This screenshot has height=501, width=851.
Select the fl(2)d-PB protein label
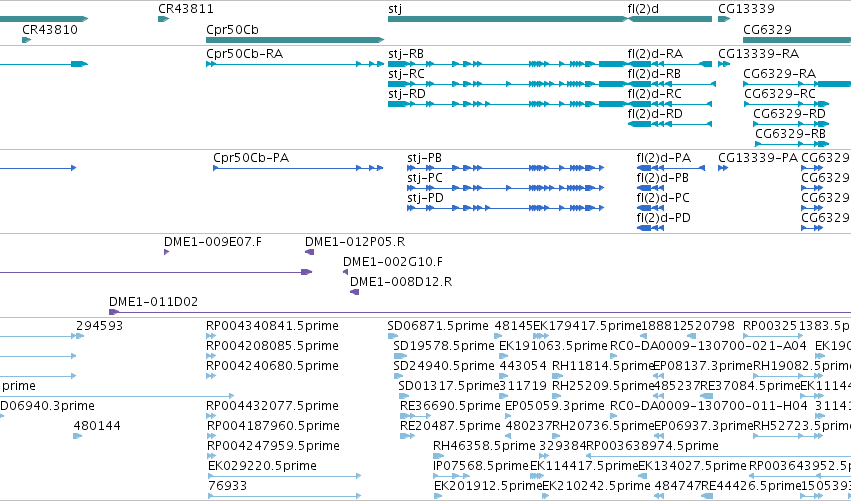[x=663, y=178]
